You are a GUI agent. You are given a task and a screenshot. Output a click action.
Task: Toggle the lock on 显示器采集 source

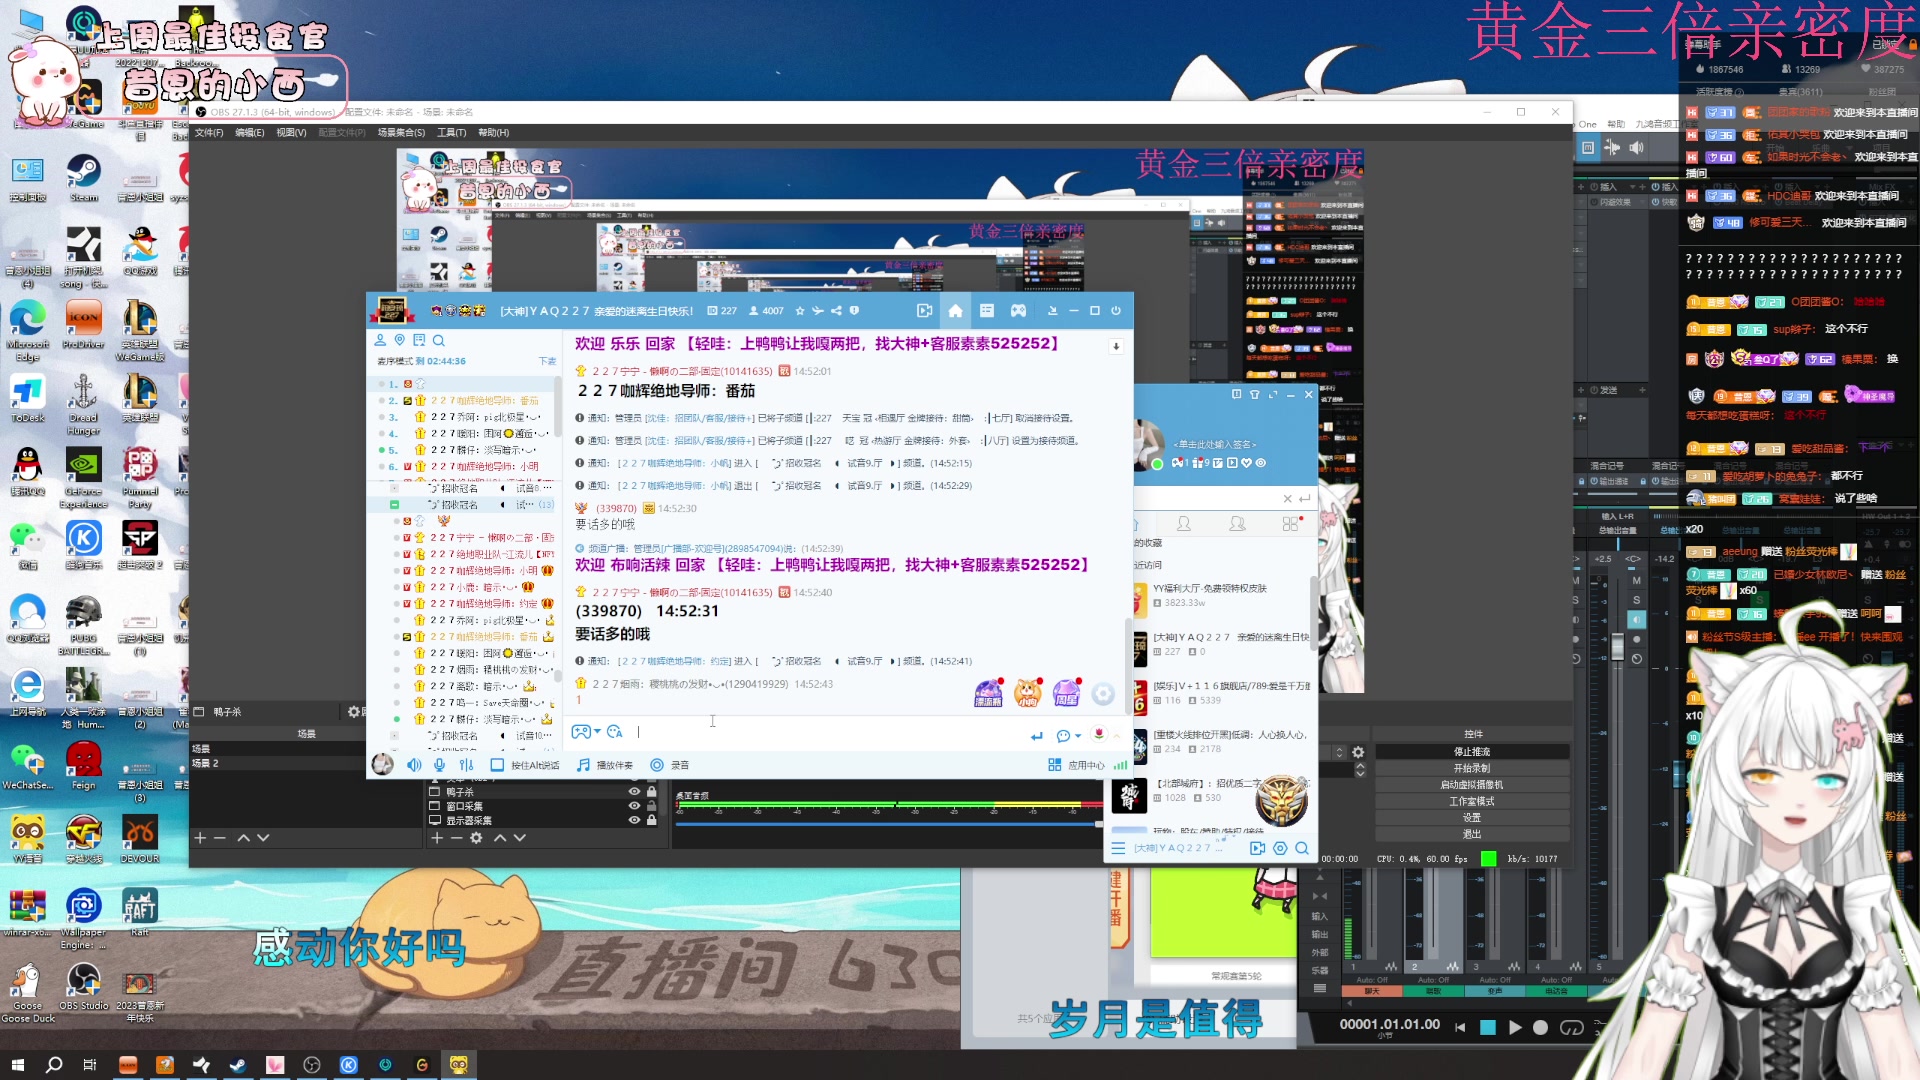pyautogui.click(x=652, y=820)
